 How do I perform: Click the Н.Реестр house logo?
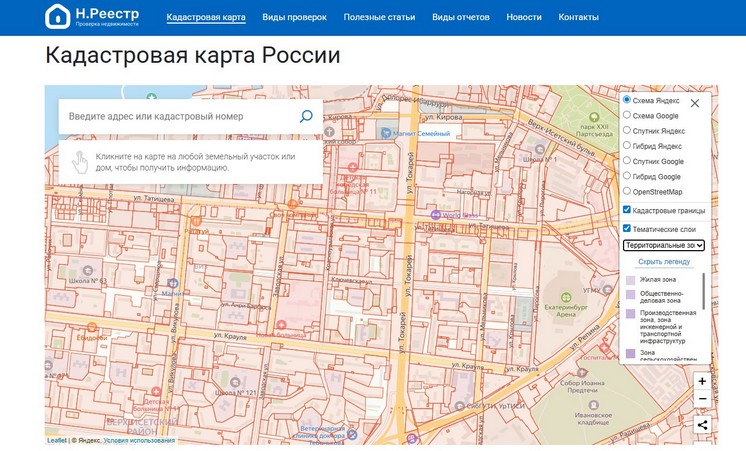coord(58,16)
